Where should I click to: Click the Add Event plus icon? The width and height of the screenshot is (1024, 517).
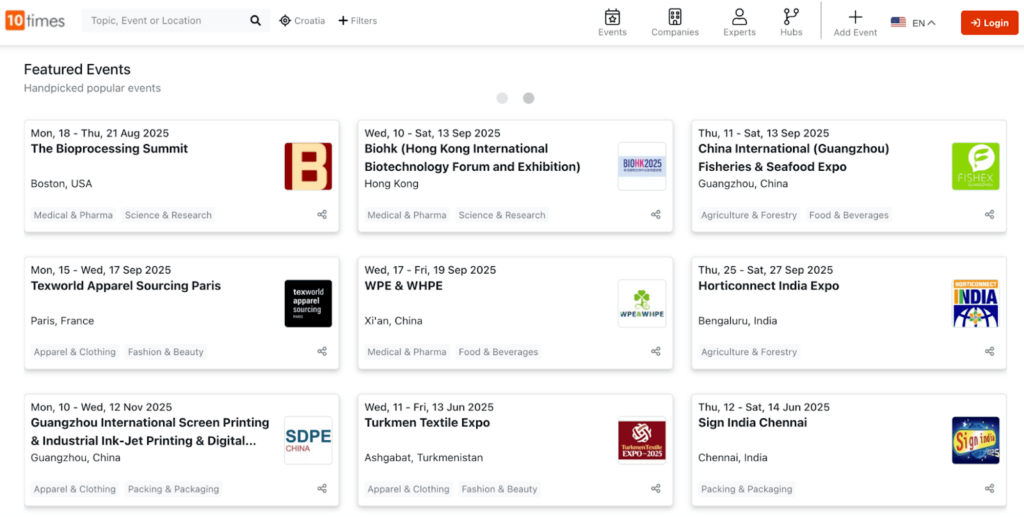(855, 17)
